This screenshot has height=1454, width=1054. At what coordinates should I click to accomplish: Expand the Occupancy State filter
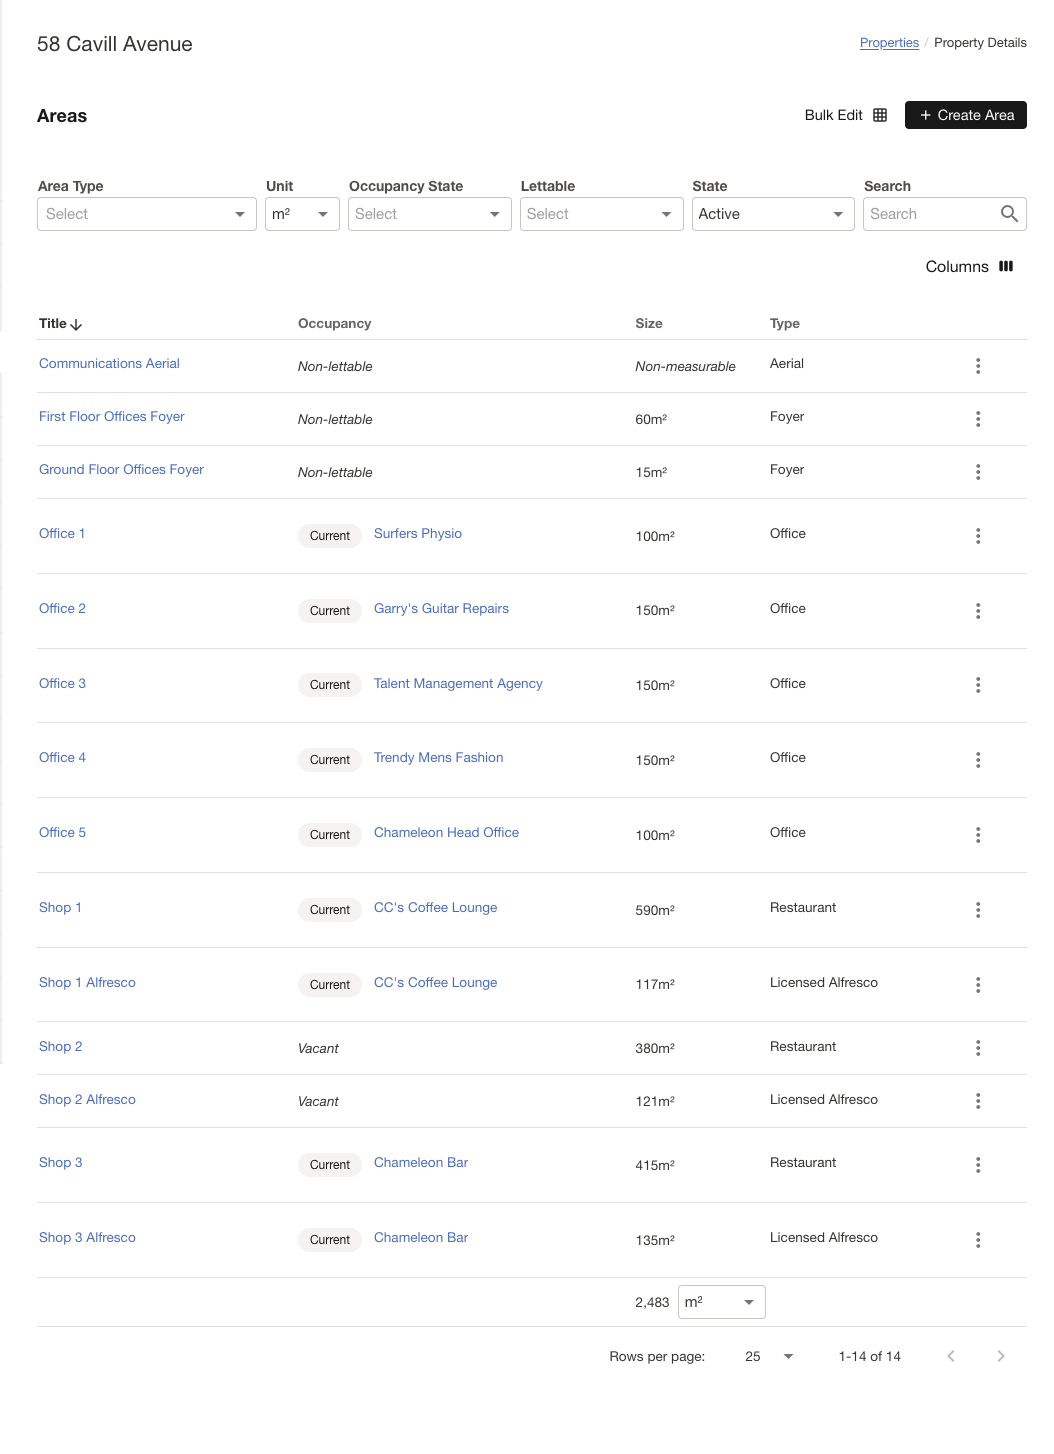pyautogui.click(x=428, y=213)
